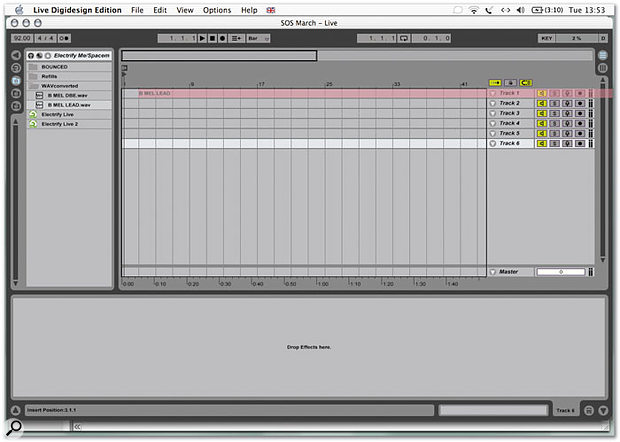620x442 pixels.
Task: Select the Electrify Live 2 set
Action: [69, 124]
